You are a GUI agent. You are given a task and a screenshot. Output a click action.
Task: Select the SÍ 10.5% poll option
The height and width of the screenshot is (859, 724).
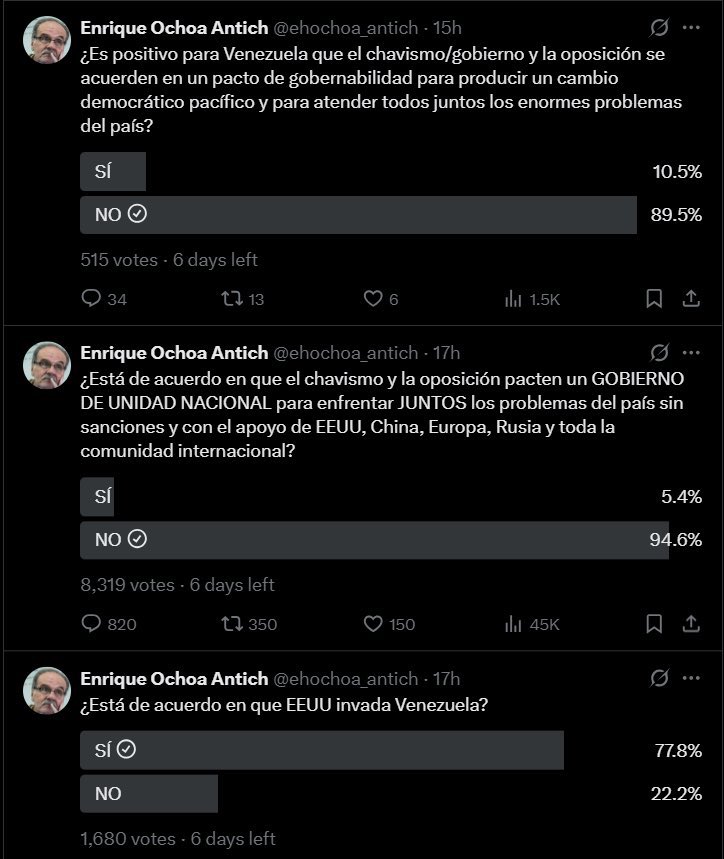click(x=113, y=172)
